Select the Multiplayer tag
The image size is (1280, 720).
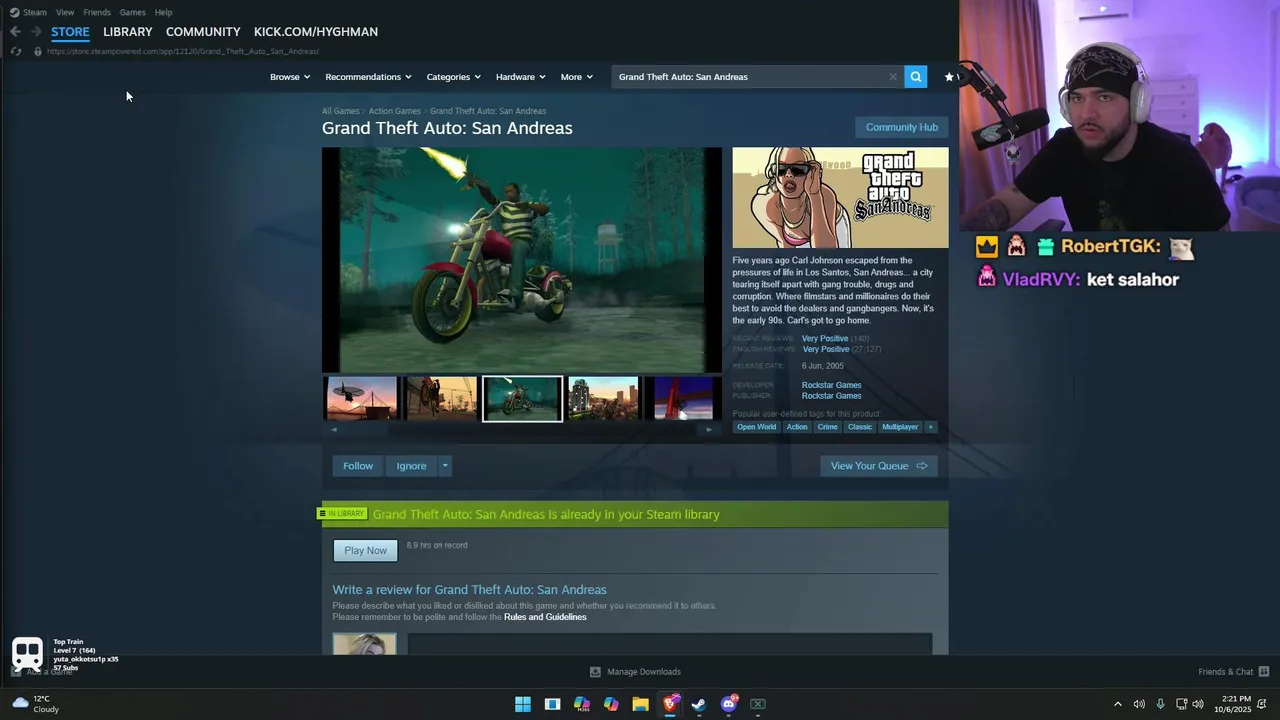coord(900,427)
